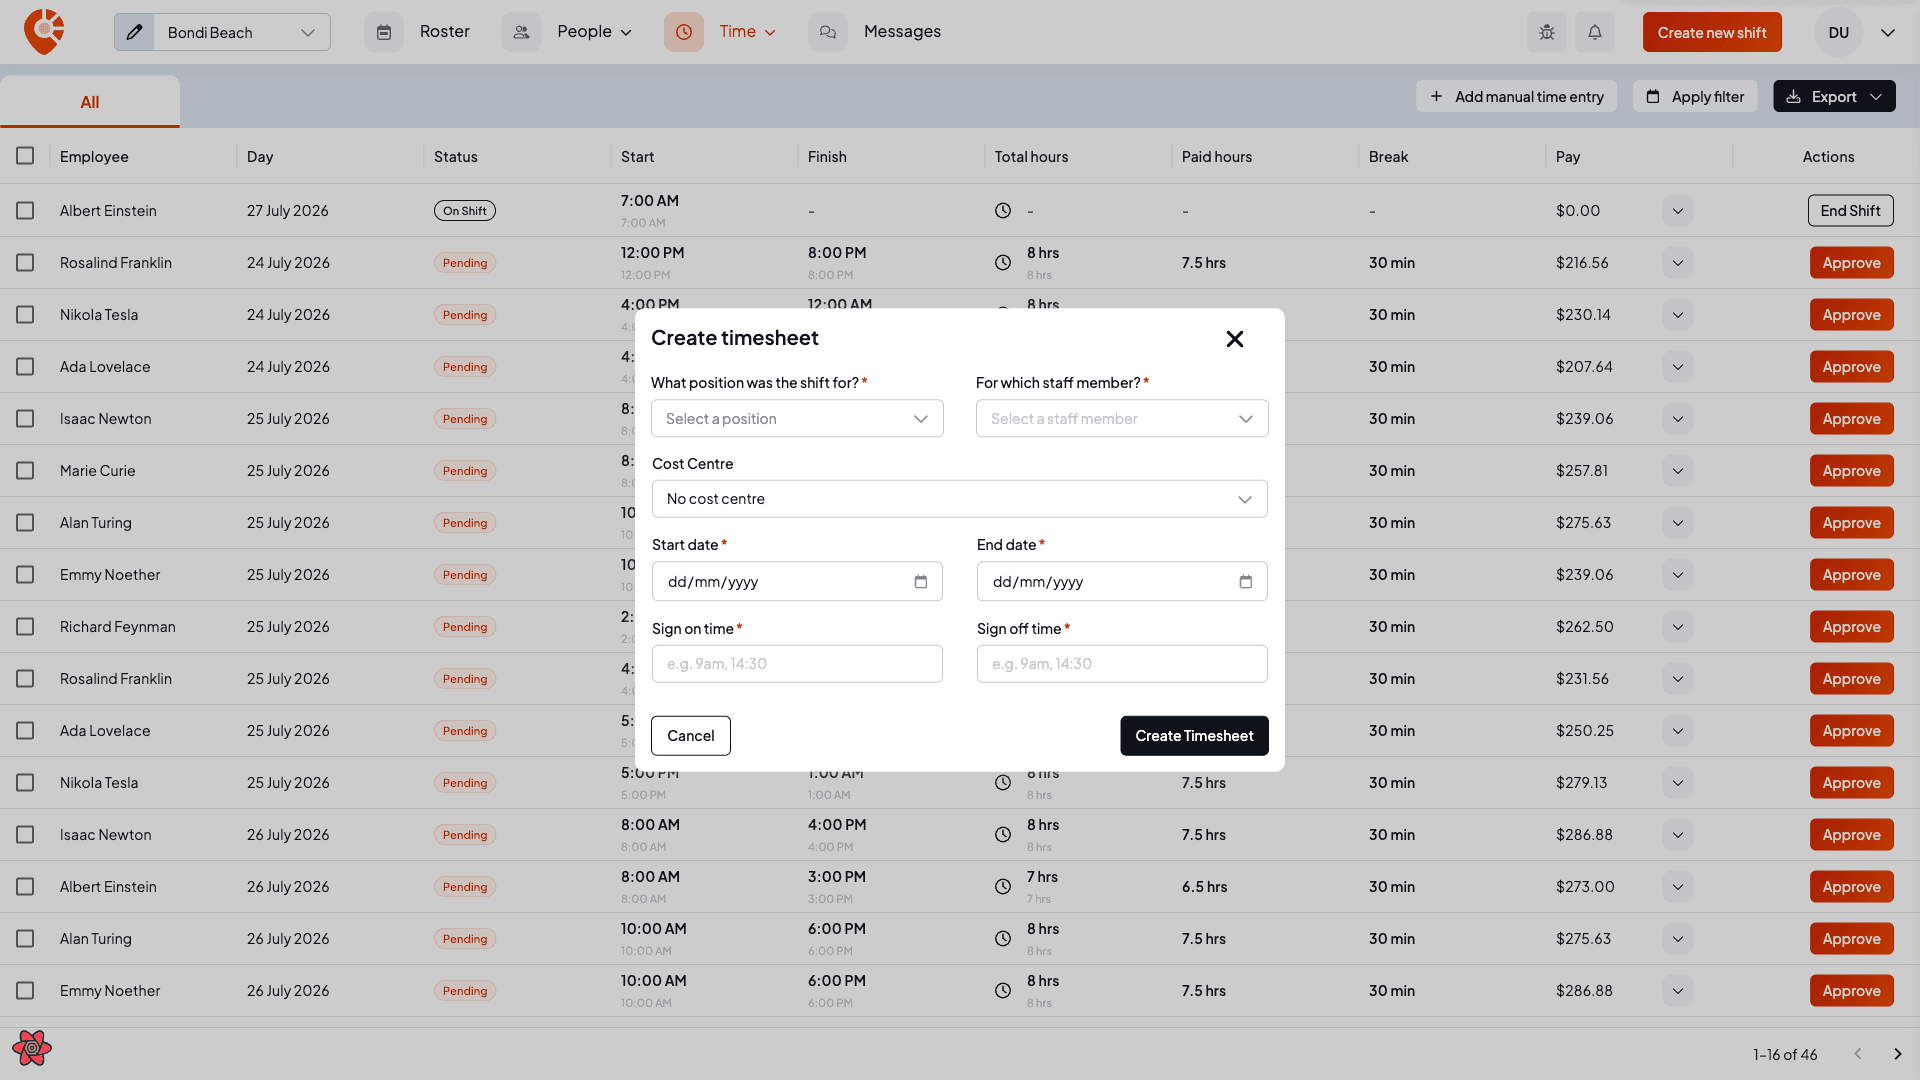Open the Time menu

(747, 32)
